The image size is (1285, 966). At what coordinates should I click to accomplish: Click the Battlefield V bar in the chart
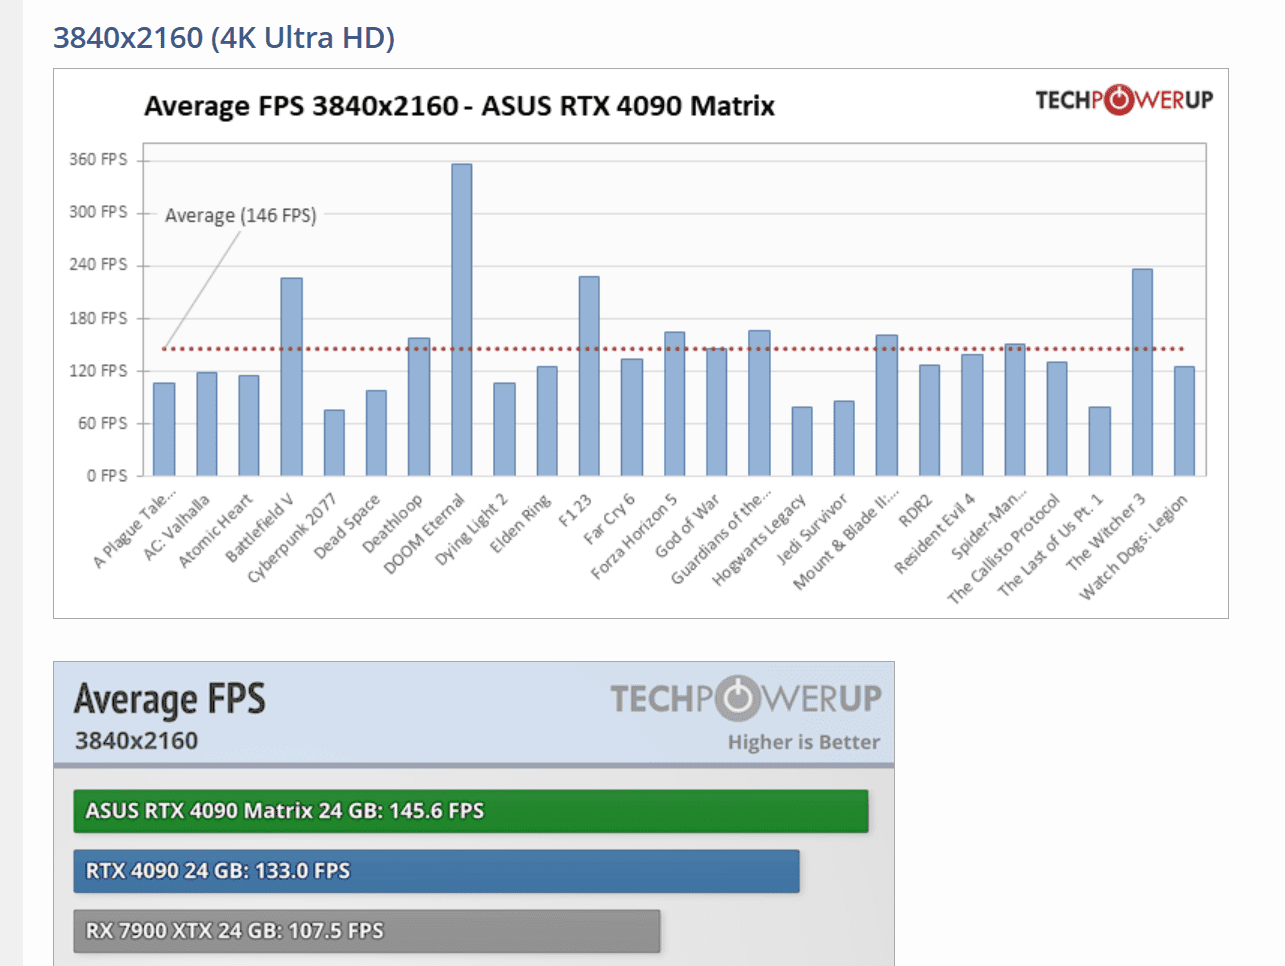click(x=291, y=376)
